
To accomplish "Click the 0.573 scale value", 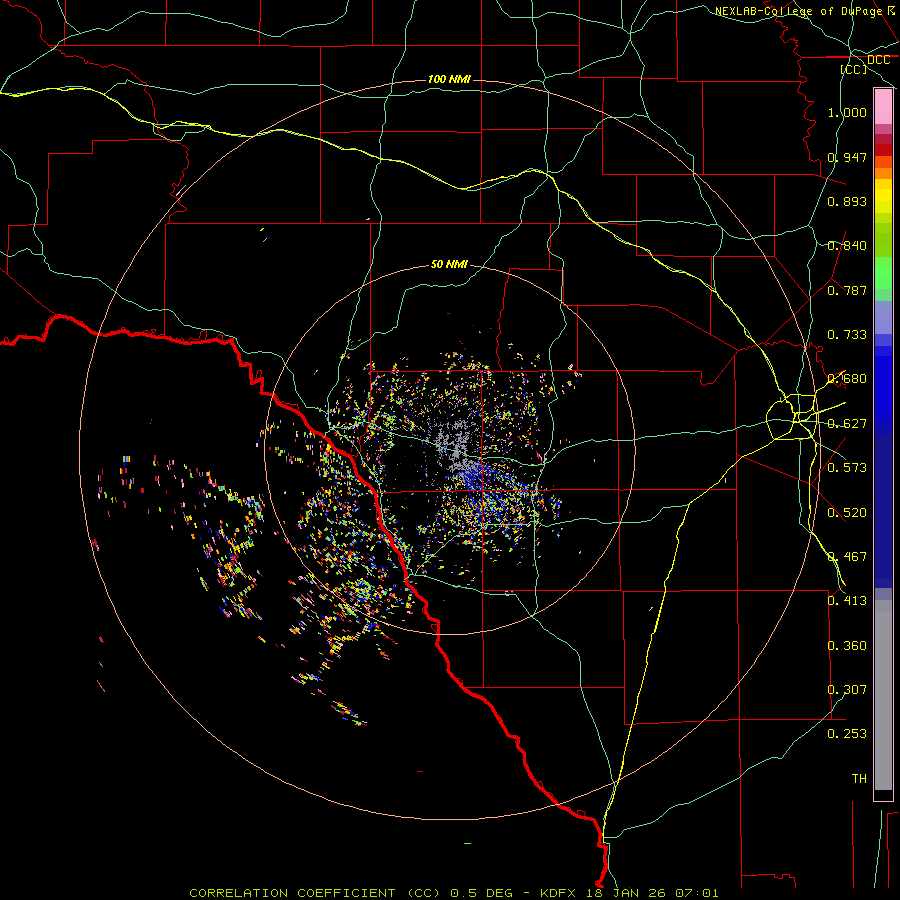I will (847, 468).
